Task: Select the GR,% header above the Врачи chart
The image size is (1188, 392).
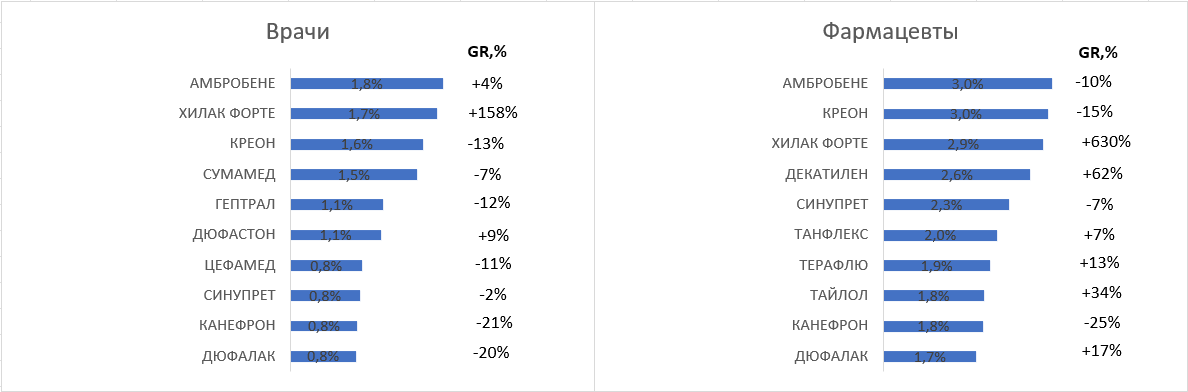Action: click(x=487, y=52)
